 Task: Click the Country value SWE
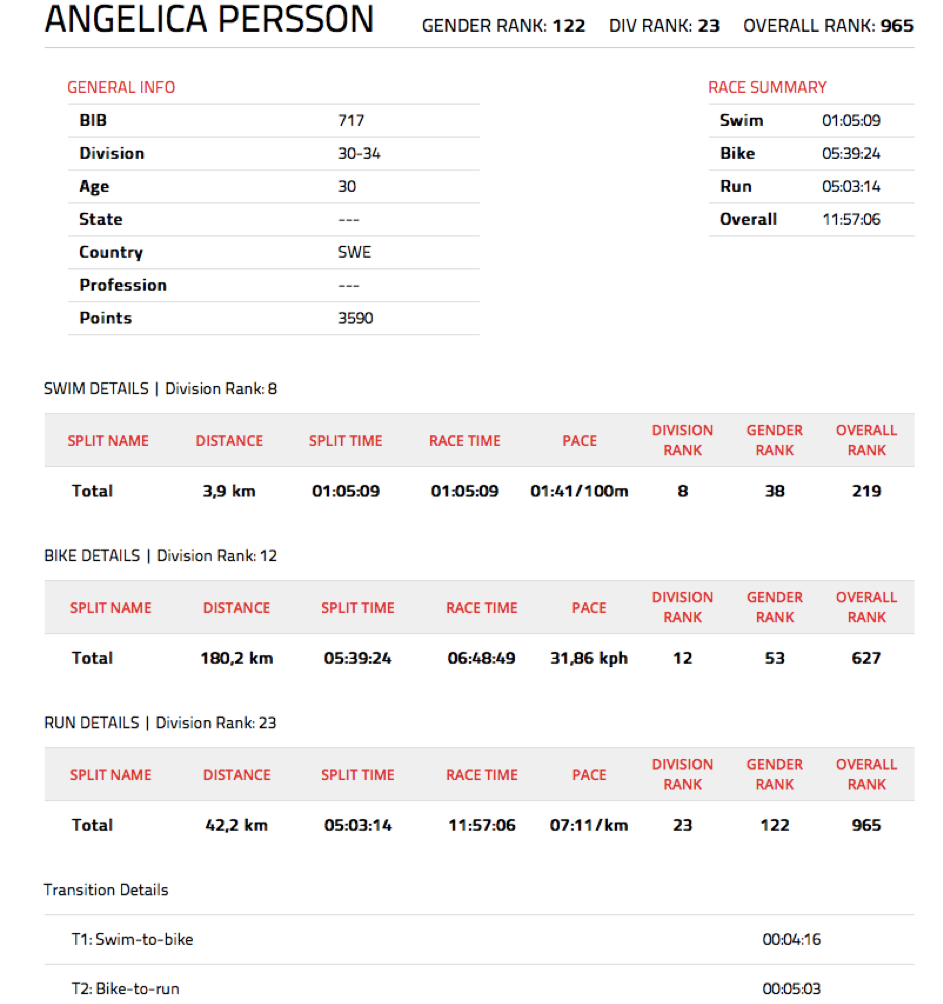pos(354,253)
